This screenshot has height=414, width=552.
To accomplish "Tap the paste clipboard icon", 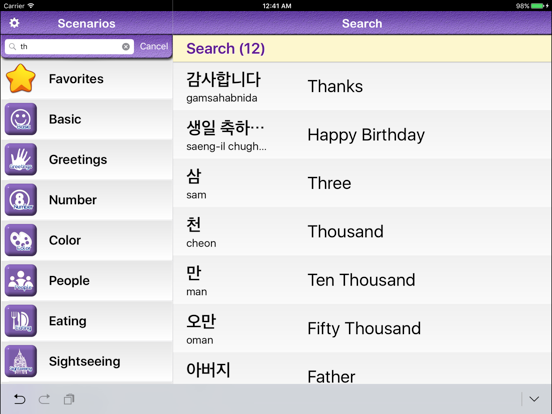I will pos(69,399).
